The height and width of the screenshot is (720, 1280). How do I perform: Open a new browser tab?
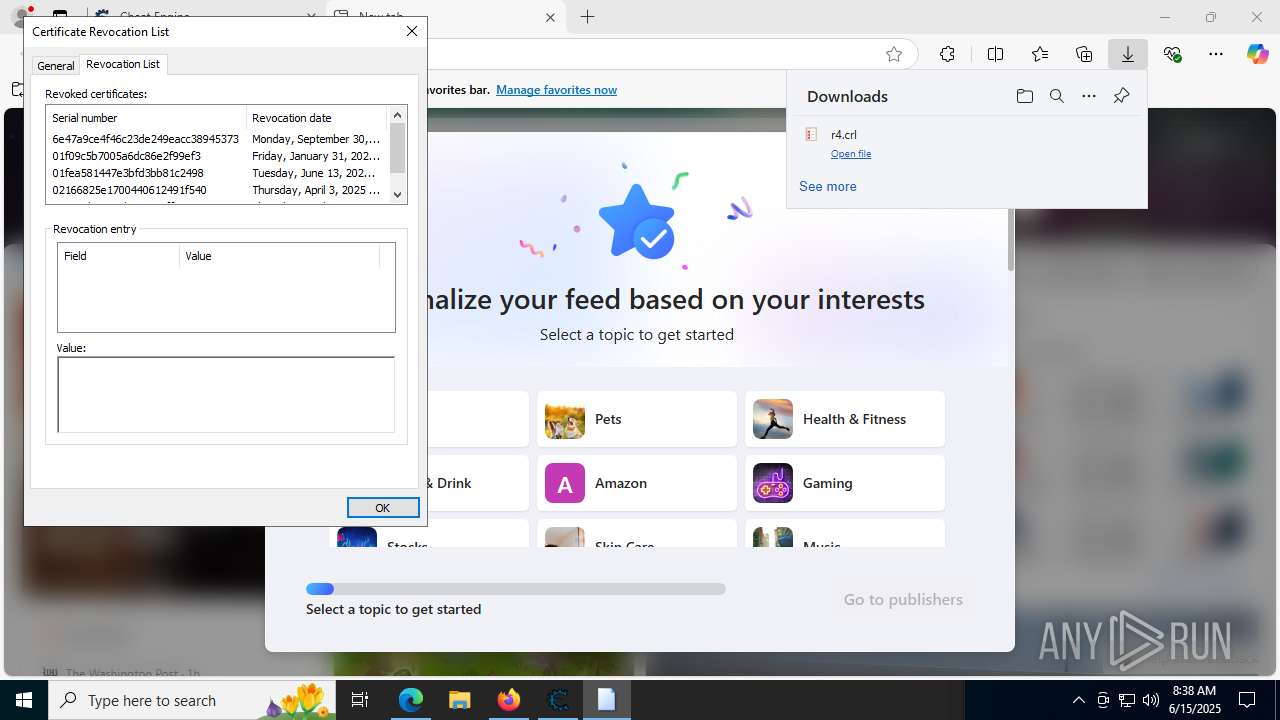point(588,17)
